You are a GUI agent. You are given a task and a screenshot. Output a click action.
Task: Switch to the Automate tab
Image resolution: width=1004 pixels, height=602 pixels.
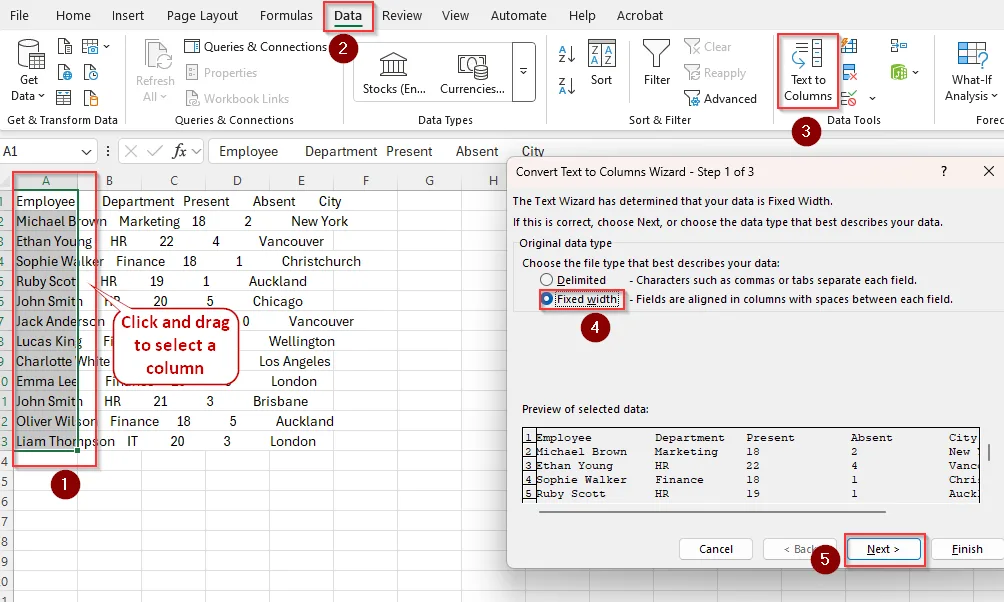(519, 15)
